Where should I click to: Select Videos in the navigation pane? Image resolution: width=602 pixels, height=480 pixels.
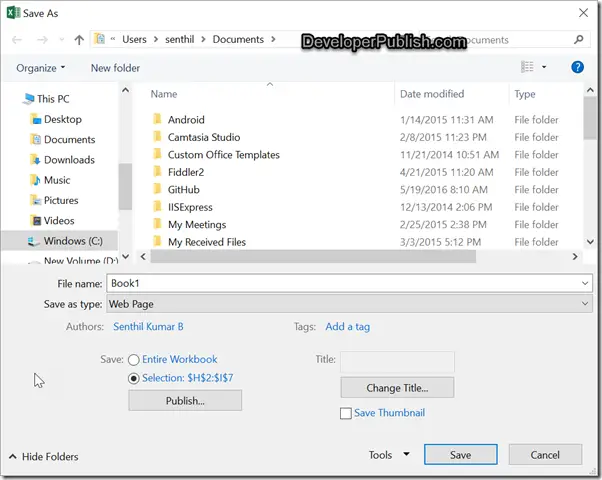coord(52,221)
